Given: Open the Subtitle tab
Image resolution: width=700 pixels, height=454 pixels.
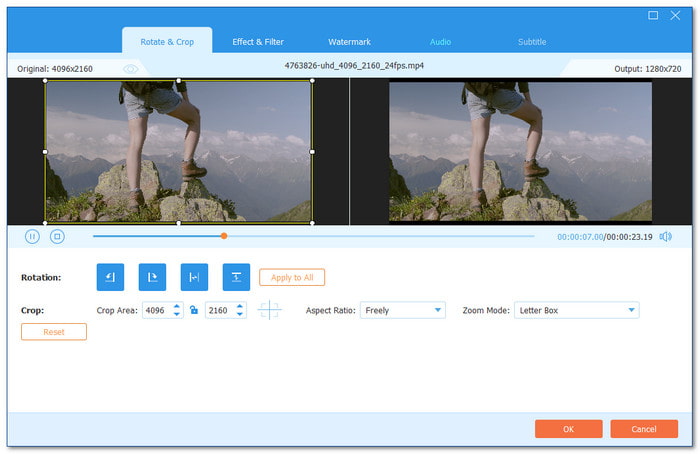Looking at the screenshot, I should pyautogui.click(x=532, y=42).
